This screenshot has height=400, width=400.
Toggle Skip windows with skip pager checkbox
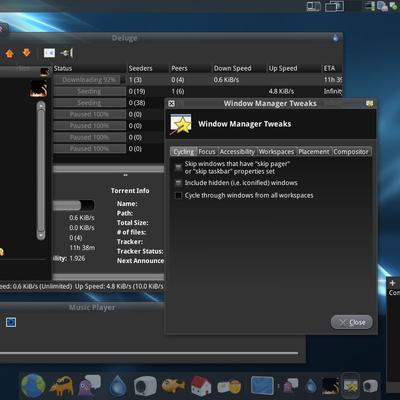point(178,168)
